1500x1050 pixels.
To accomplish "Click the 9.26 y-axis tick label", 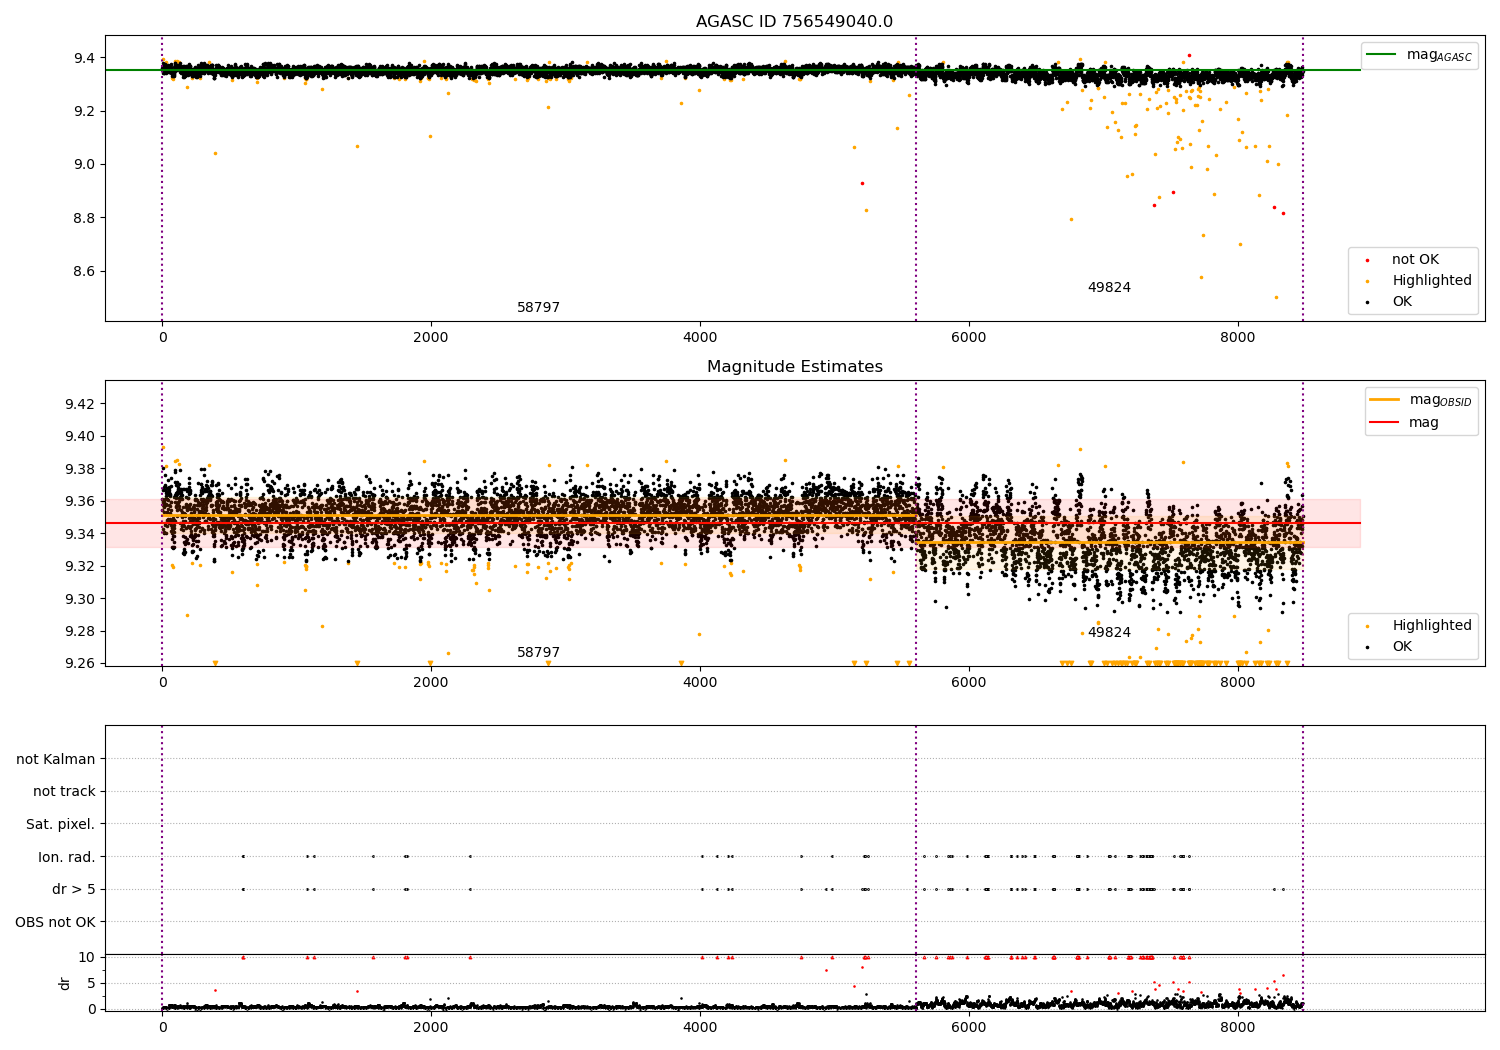I will coord(80,664).
